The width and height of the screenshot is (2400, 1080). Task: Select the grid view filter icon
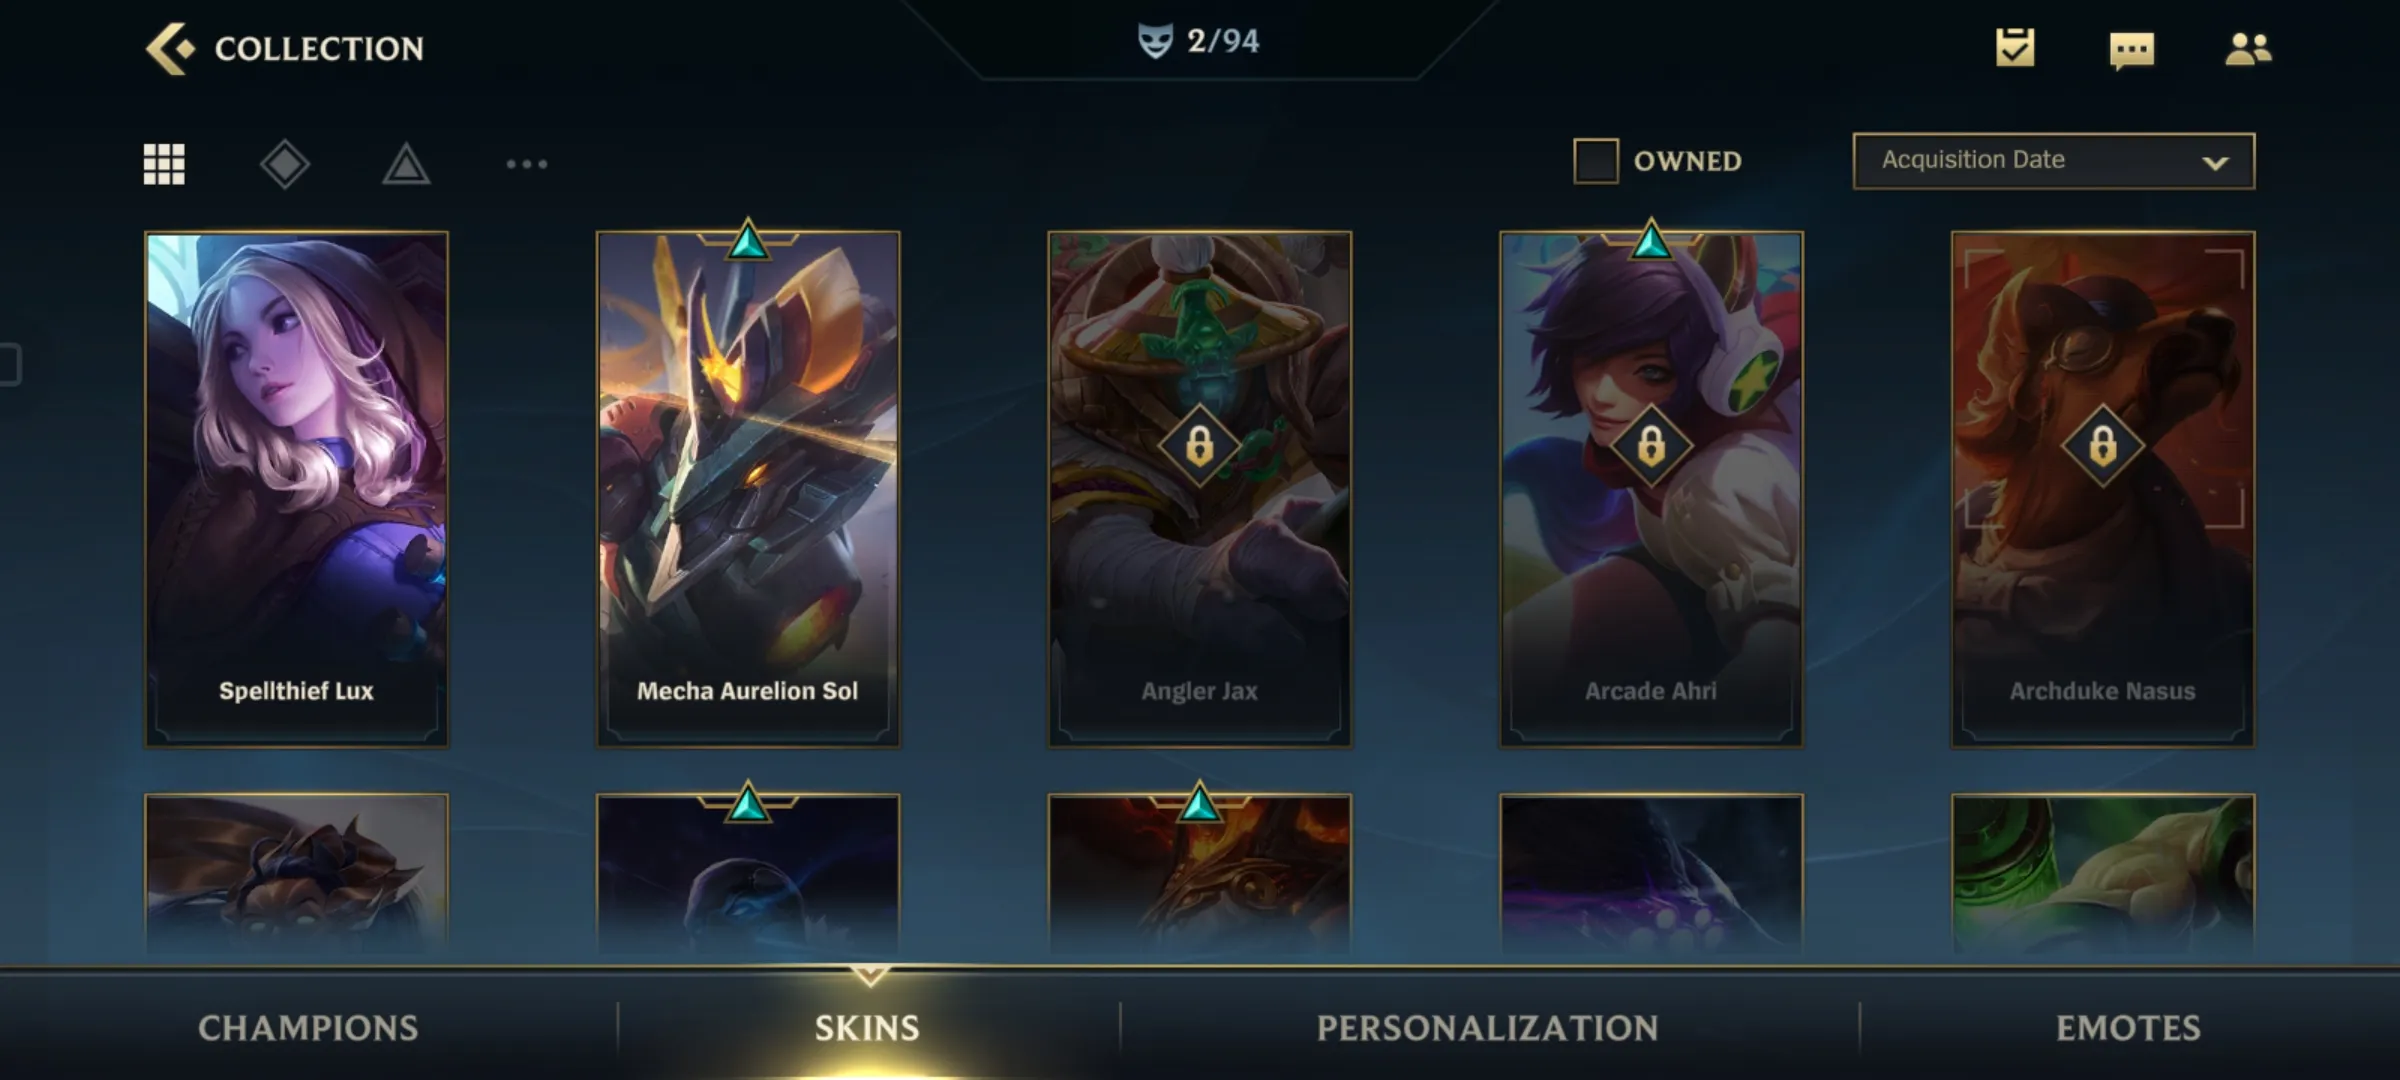point(164,164)
